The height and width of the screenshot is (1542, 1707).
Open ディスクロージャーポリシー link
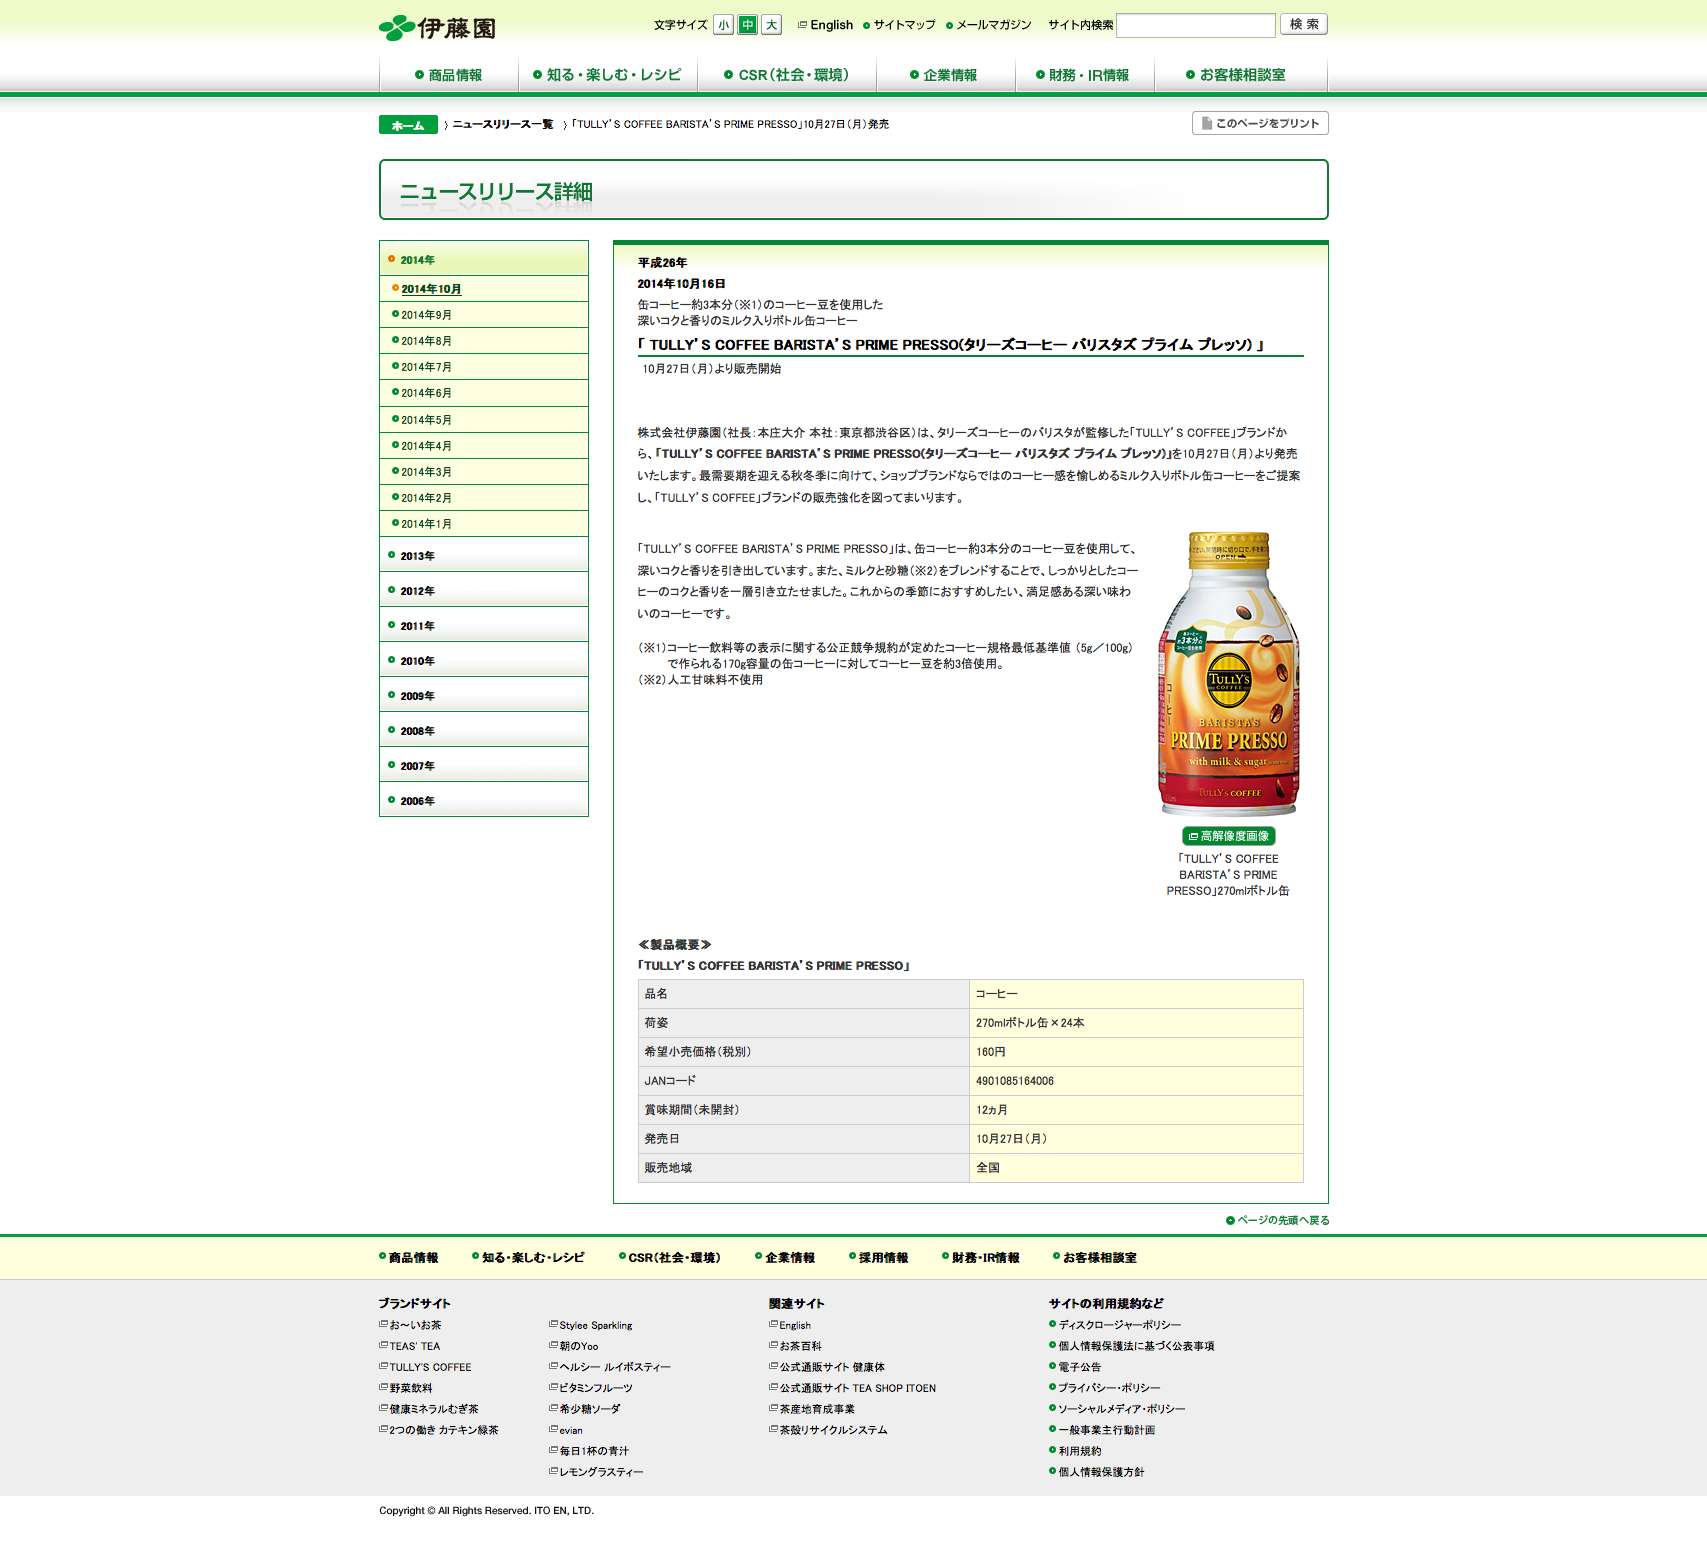(x=1115, y=1325)
